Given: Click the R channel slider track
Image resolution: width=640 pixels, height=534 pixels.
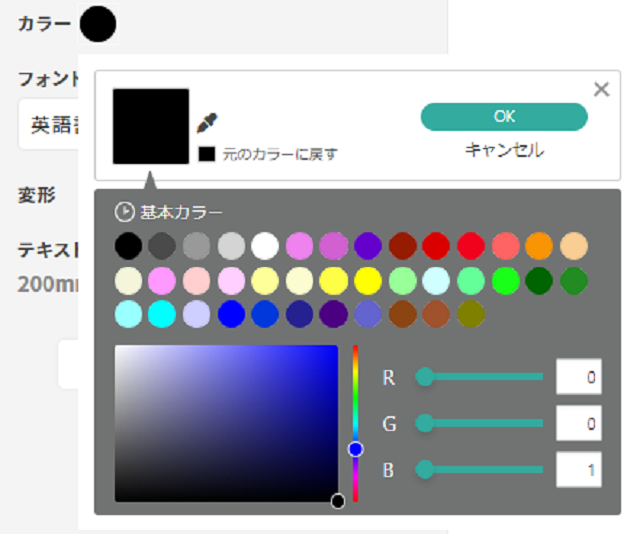Looking at the screenshot, I should (485, 377).
